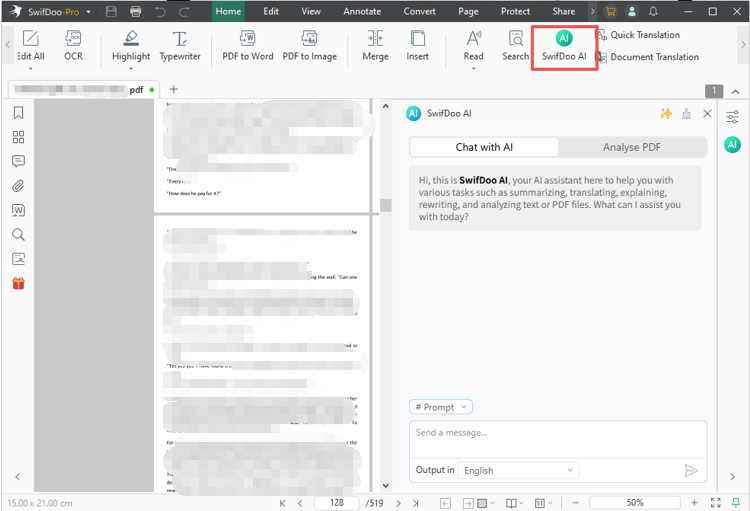Open the Attachments sidebar panel
This screenshot has width=750, height=511.
click(18, 186)
